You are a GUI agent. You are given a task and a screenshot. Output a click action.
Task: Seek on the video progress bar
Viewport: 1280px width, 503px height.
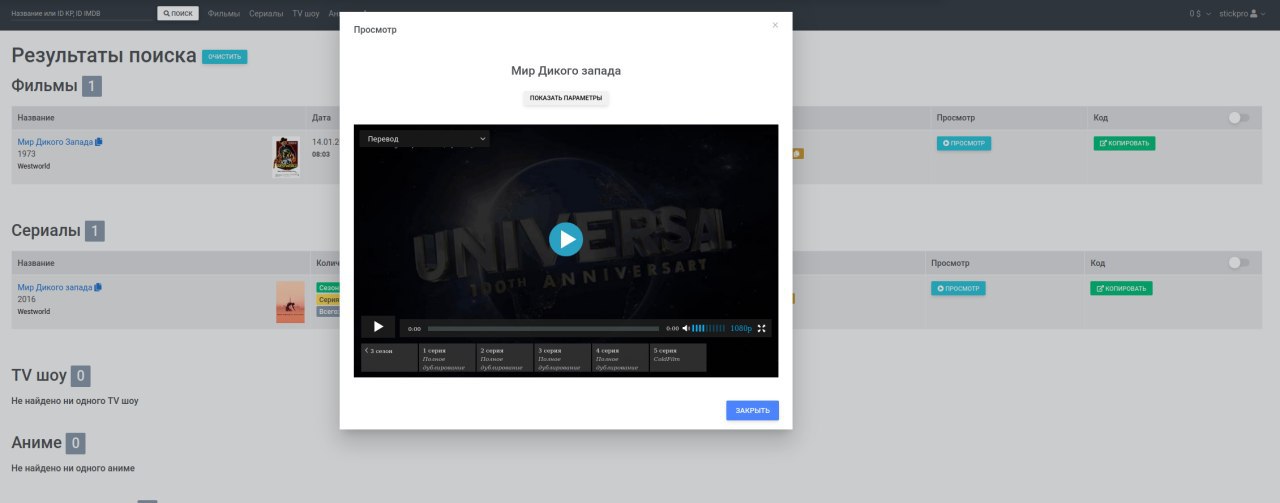[543, 328]
